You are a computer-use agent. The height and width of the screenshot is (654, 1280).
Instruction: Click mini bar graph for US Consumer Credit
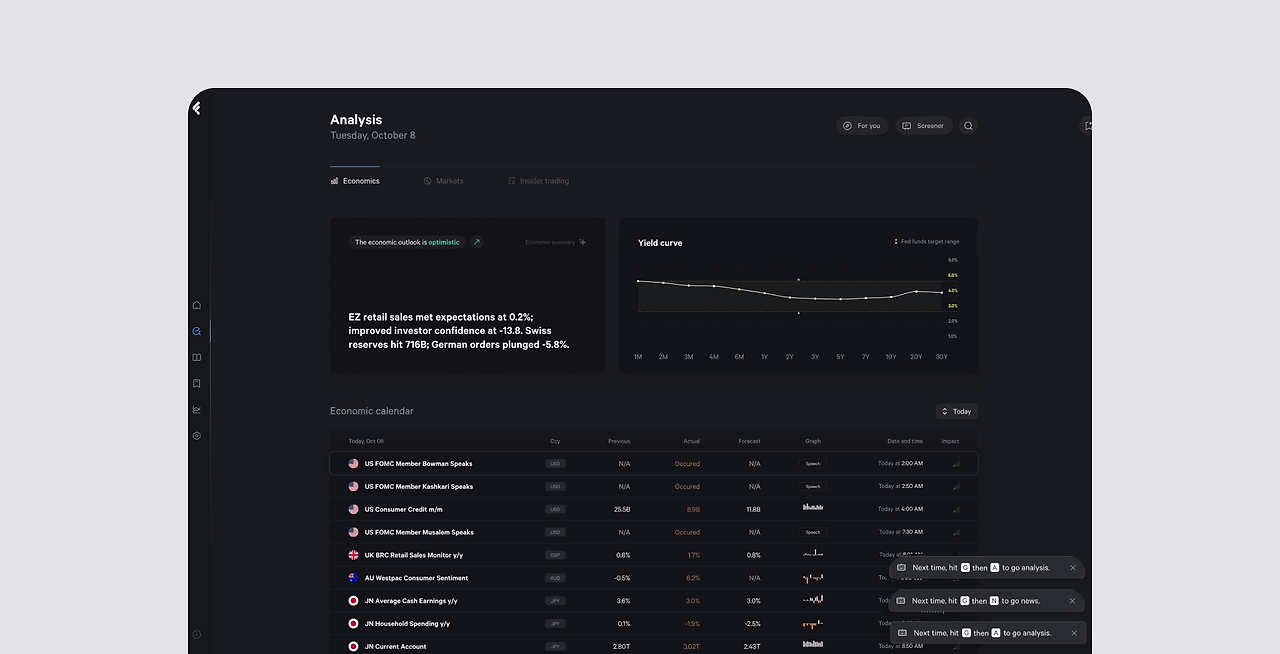(x=813, y=508)
